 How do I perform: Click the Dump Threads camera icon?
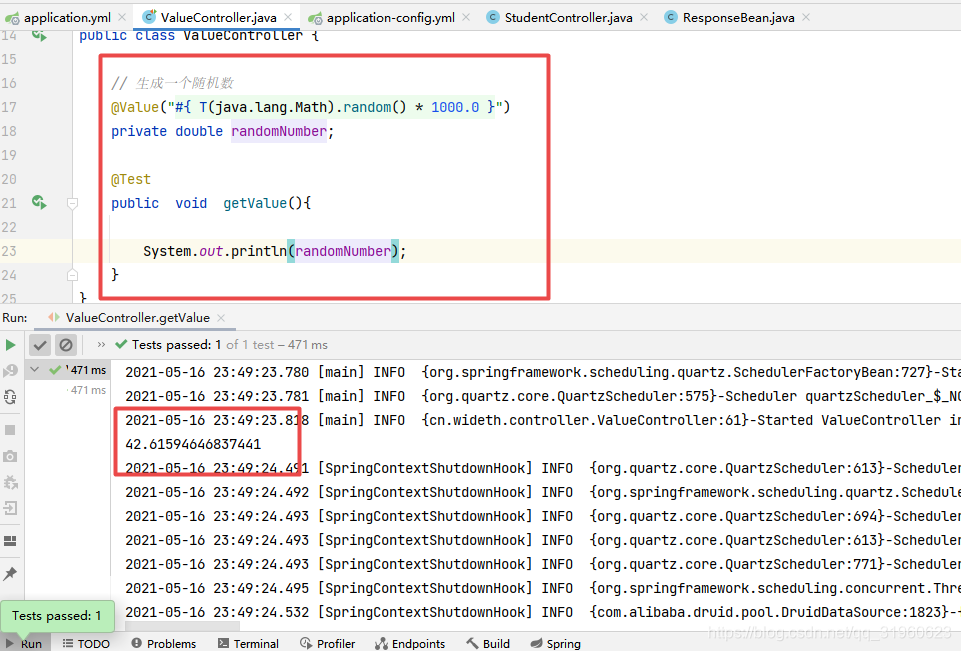point(10,456)
